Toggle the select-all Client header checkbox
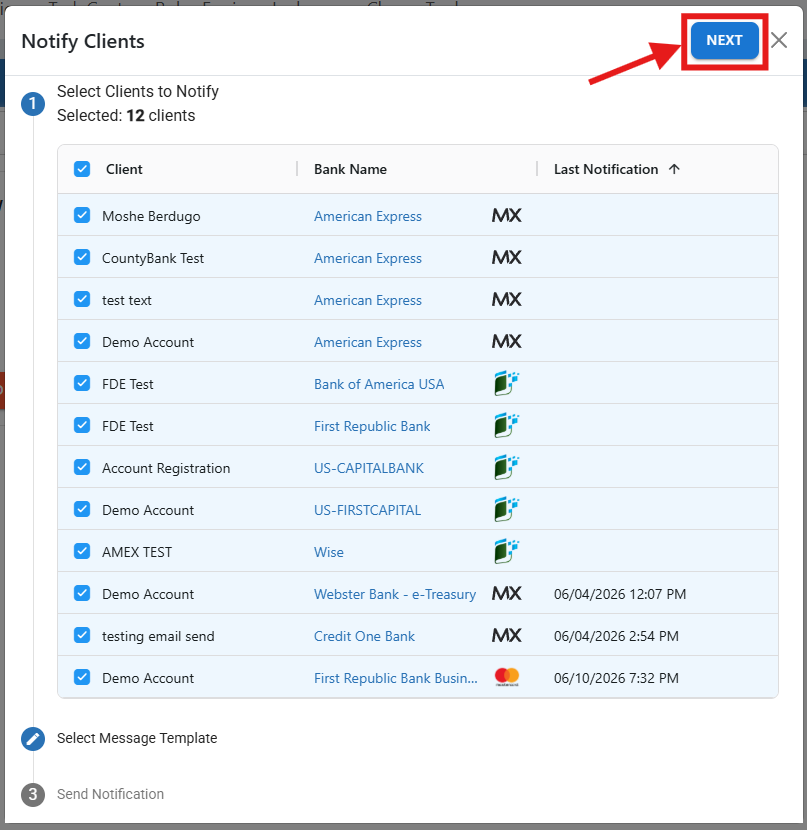The width and height of the screenshot is (807, 830). click(82, 169)
